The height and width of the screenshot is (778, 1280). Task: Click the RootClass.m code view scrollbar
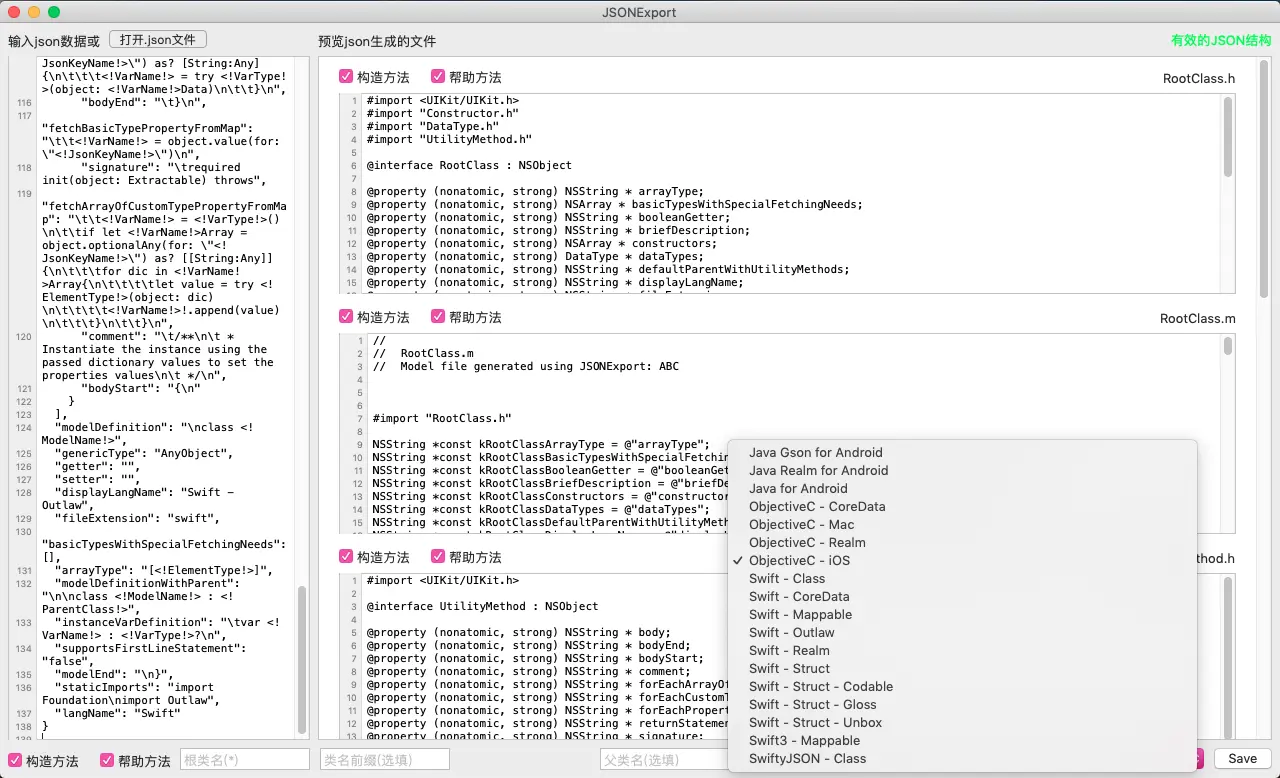coord(1228,346)
